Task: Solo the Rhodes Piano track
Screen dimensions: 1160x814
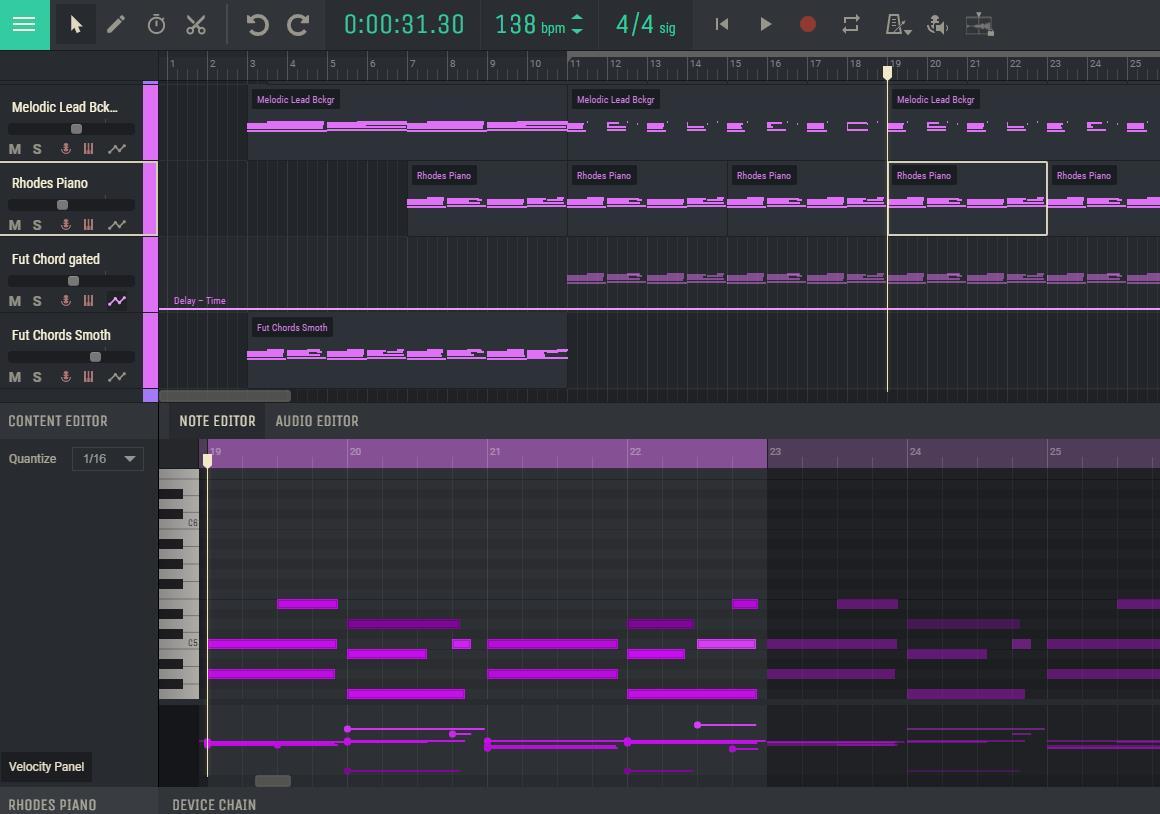Action: (x=36, y=224)
